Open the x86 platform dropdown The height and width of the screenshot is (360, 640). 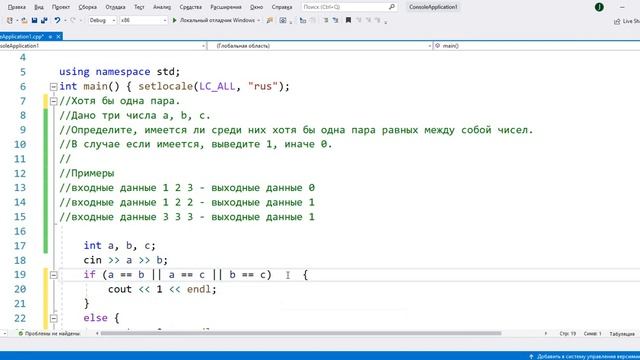143,20
